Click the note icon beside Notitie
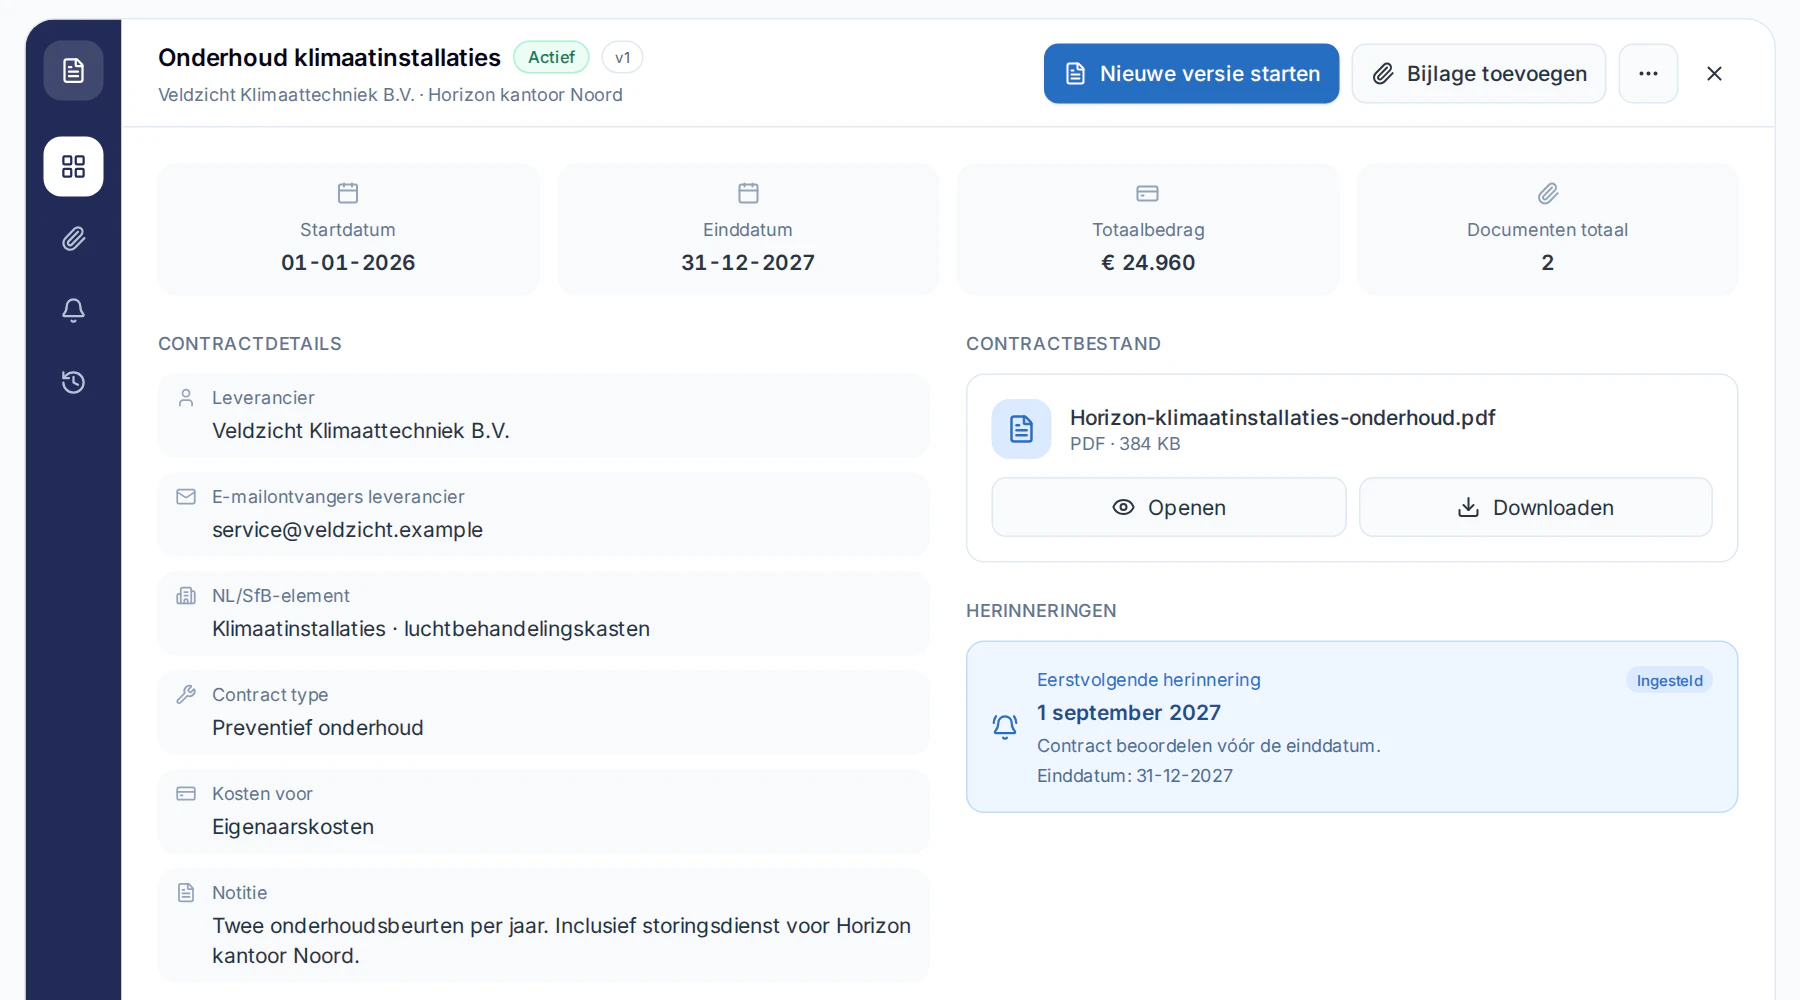This screenshot has width=1800, height=1000. pyautogui.click(x=186, y=893)
